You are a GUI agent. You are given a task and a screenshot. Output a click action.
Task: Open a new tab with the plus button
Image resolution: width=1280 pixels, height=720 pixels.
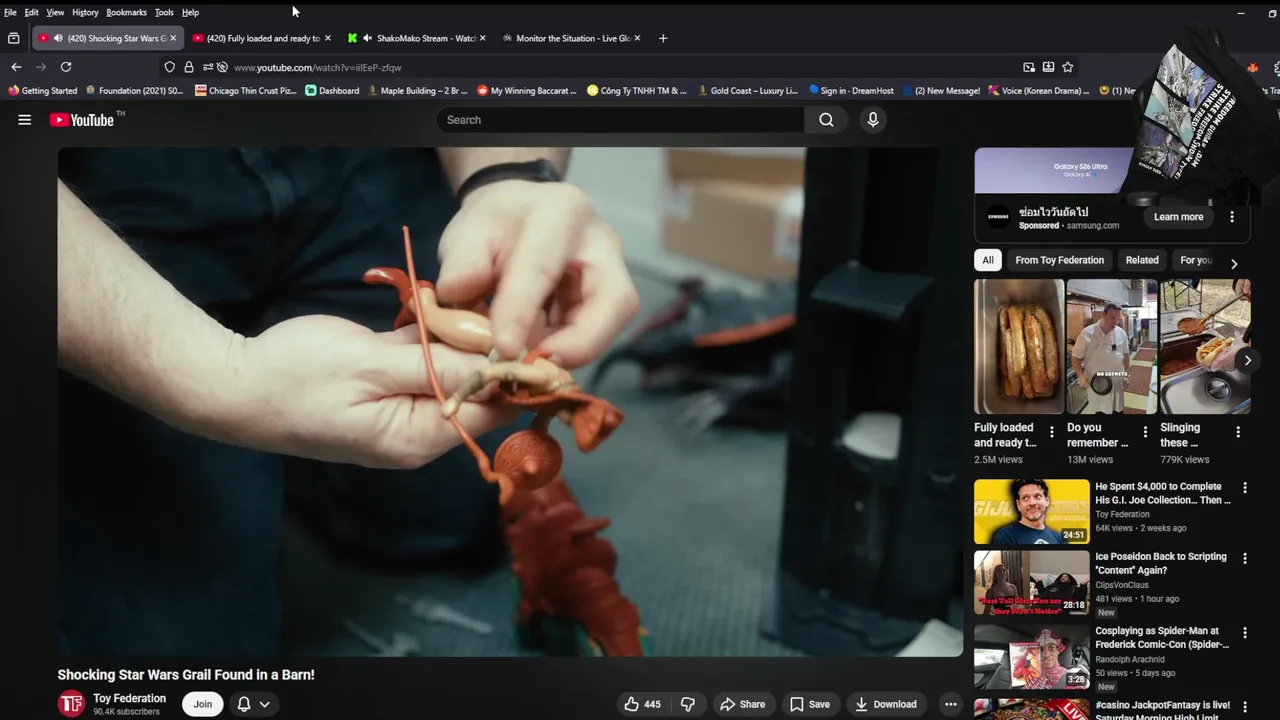663,38
